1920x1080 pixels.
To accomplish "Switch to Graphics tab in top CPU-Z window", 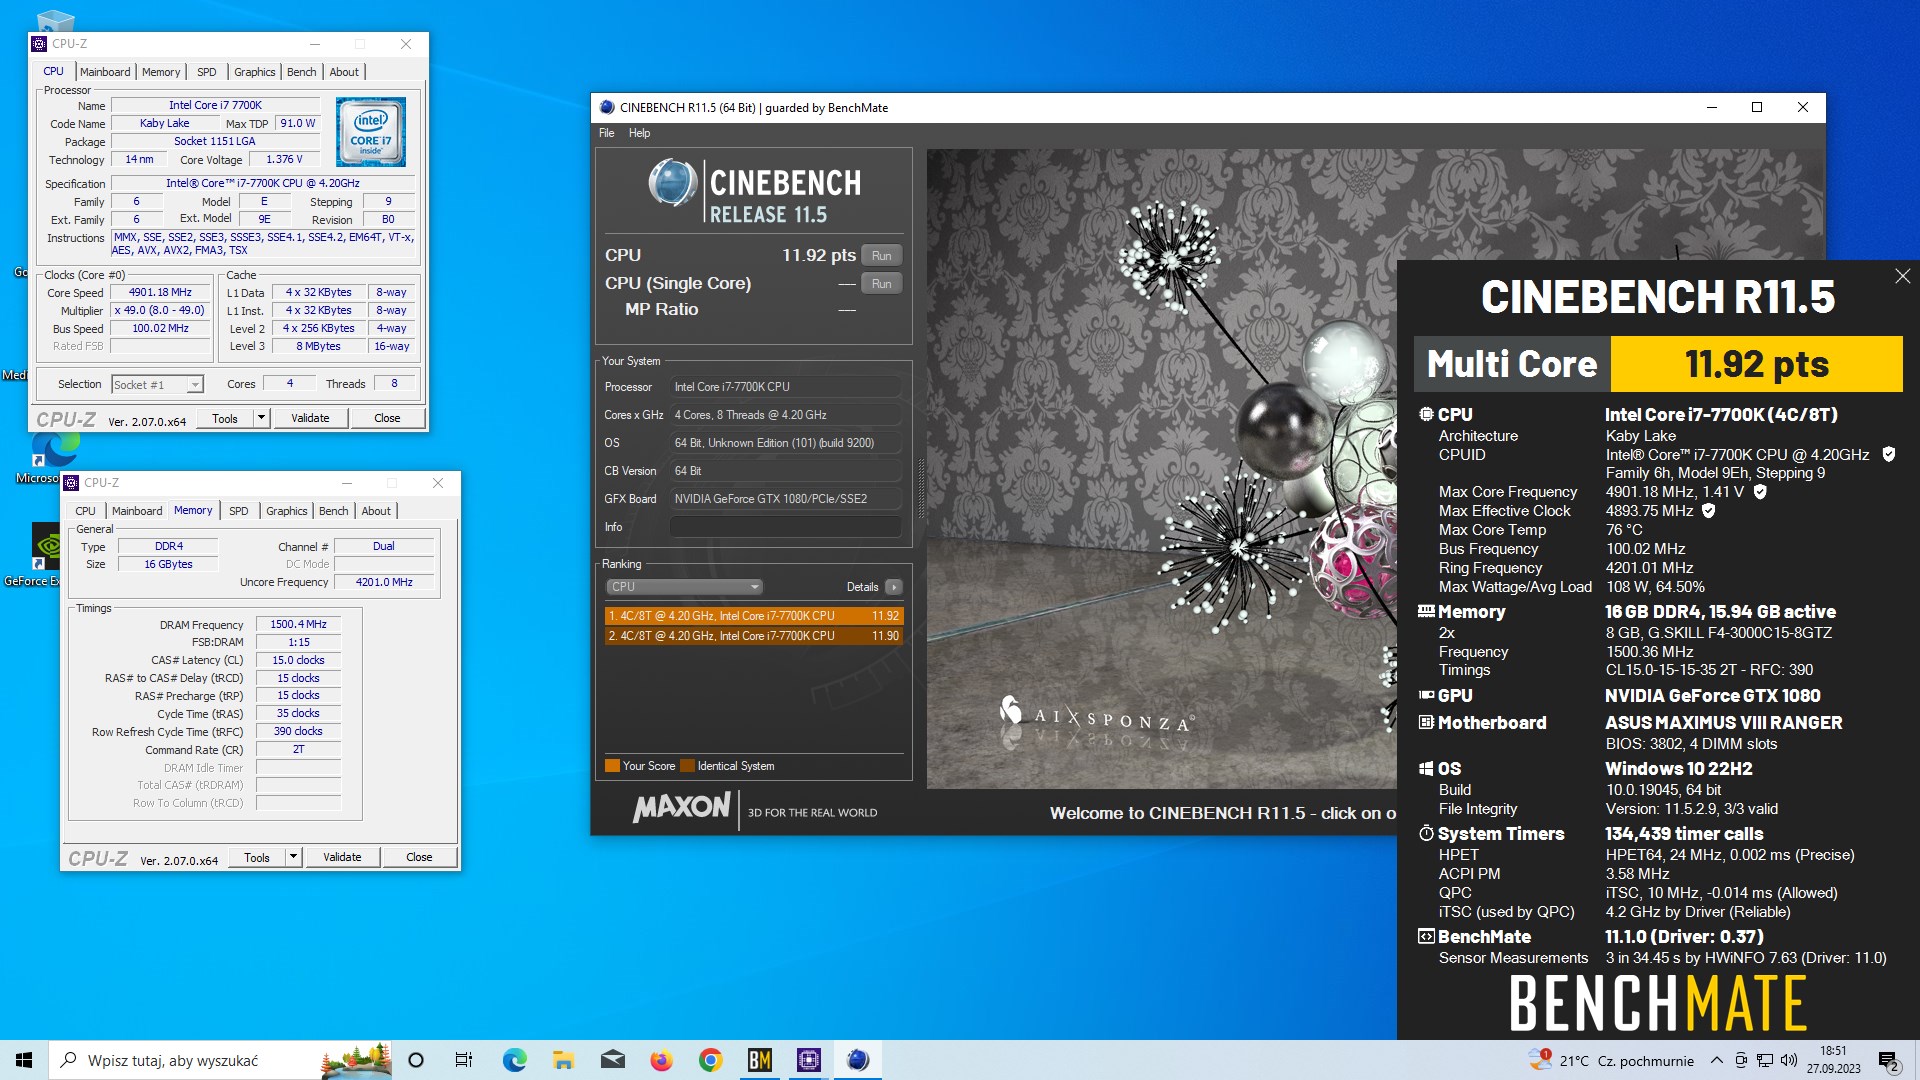I will (x=254, y=72).
